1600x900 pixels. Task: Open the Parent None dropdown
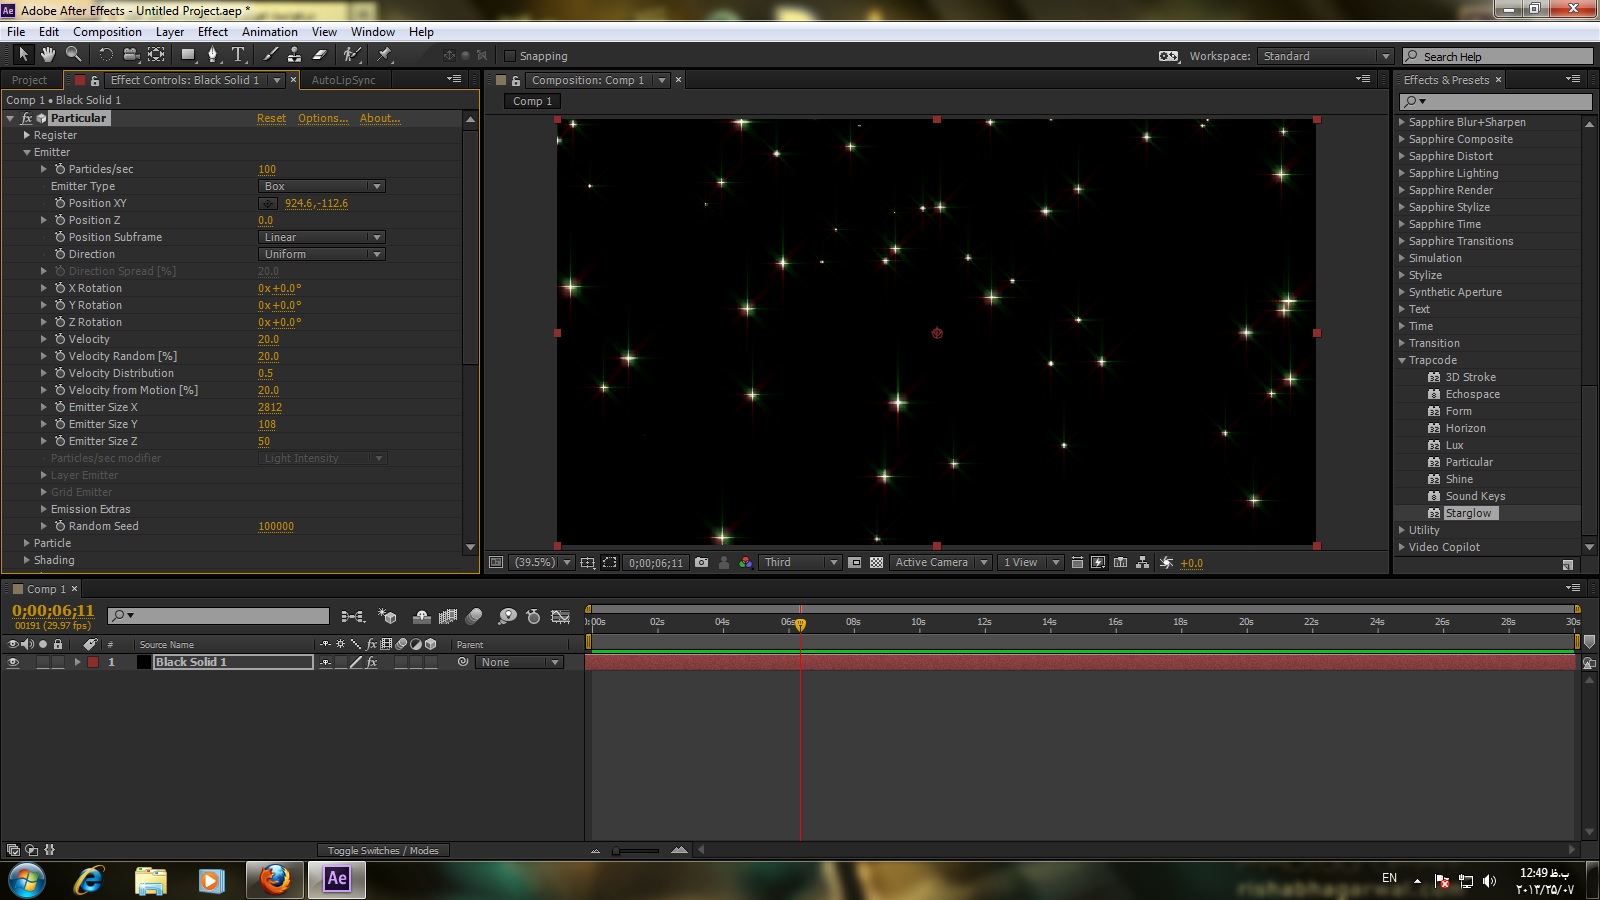point(519,662)
